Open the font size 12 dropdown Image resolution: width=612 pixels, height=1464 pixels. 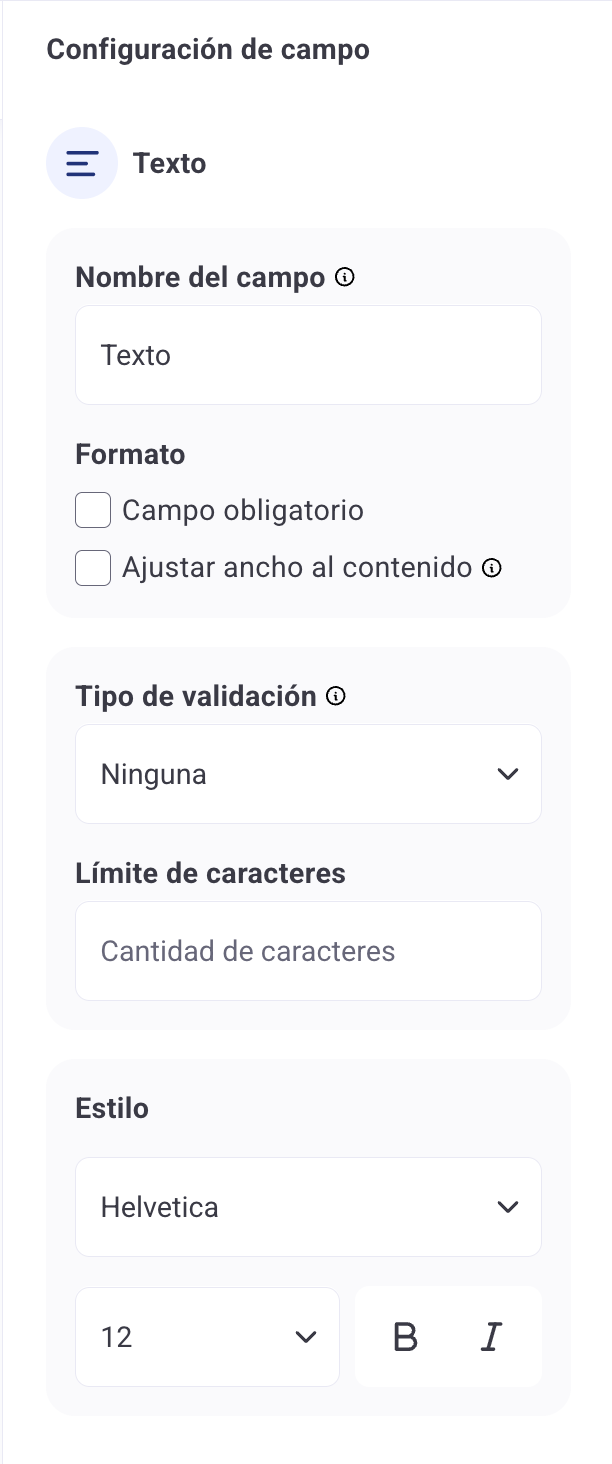tap(207, 1337)
